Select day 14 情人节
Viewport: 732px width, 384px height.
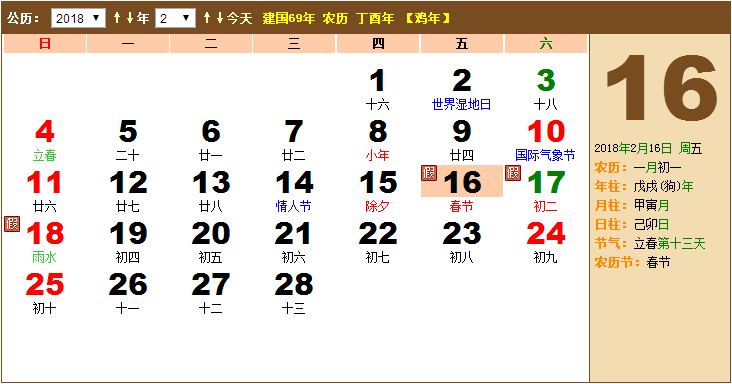pos(294,191)
